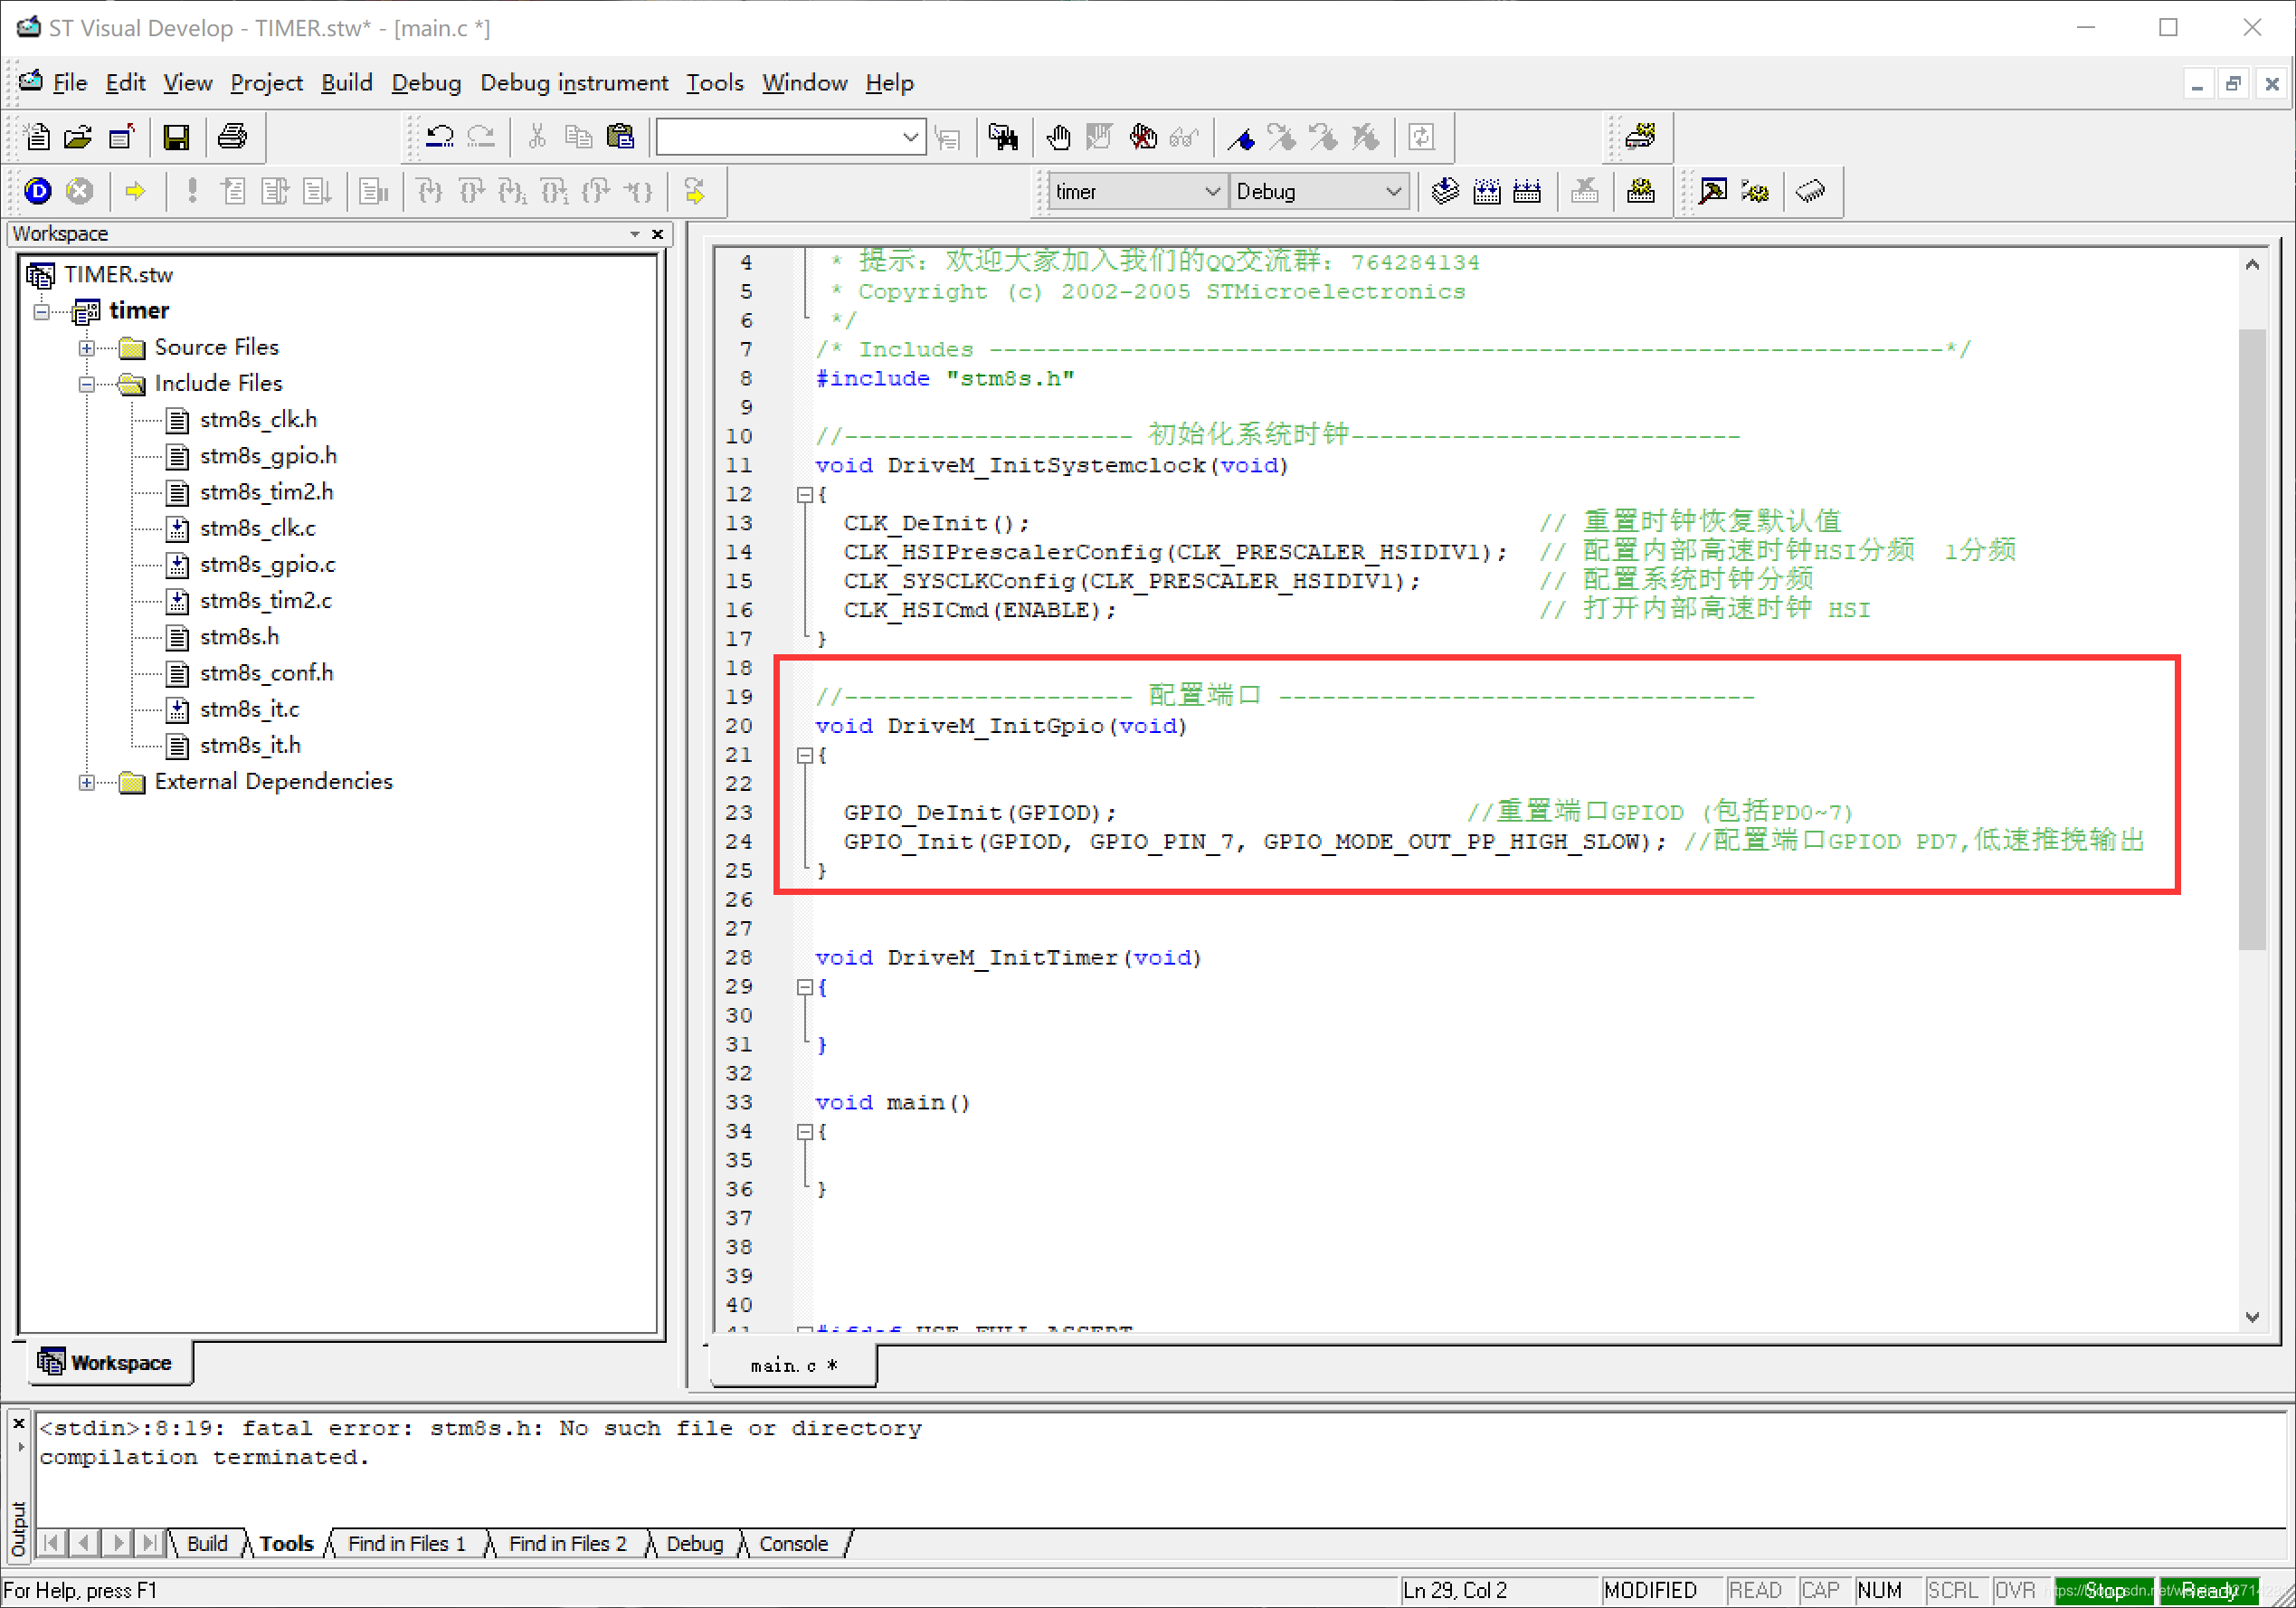Click the Debug instrument target settings icon
The height and width of the screenshot is (1608, 2296).
click(1640, 137)
